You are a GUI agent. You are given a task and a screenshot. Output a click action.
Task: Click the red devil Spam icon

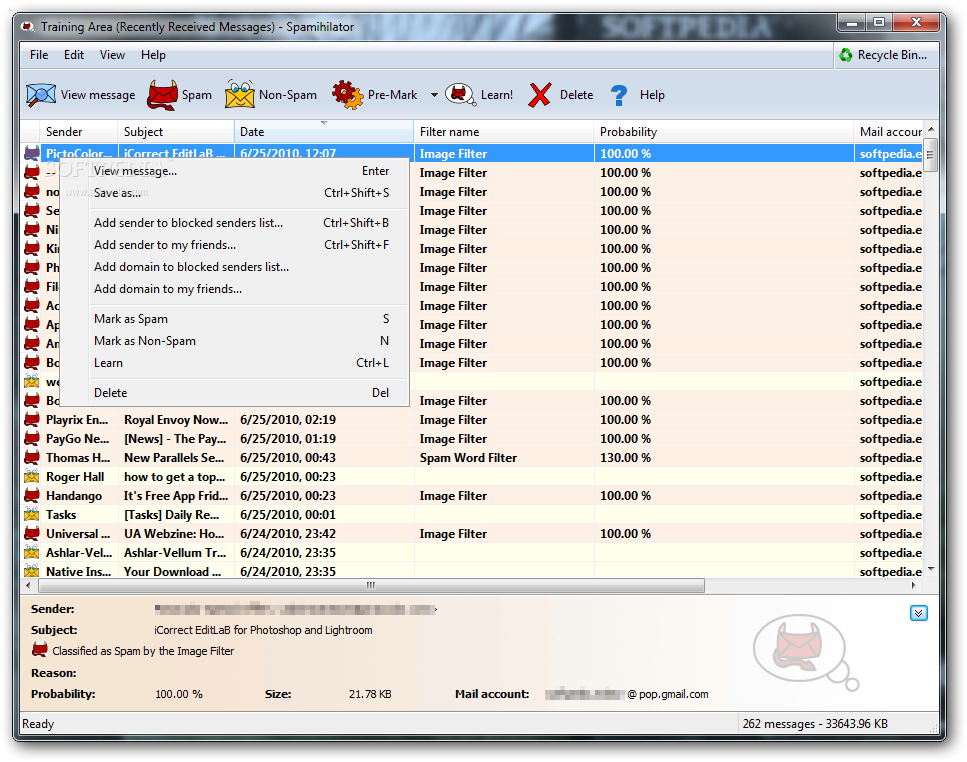tap(162, 95)
